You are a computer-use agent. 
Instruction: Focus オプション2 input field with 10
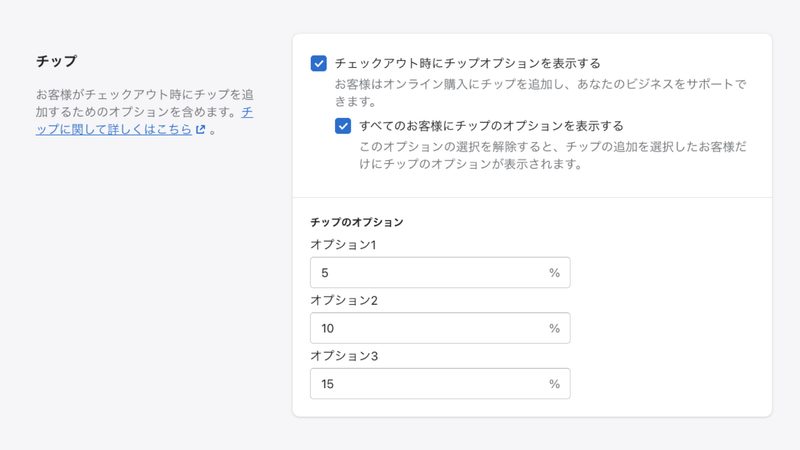point(440,328)
